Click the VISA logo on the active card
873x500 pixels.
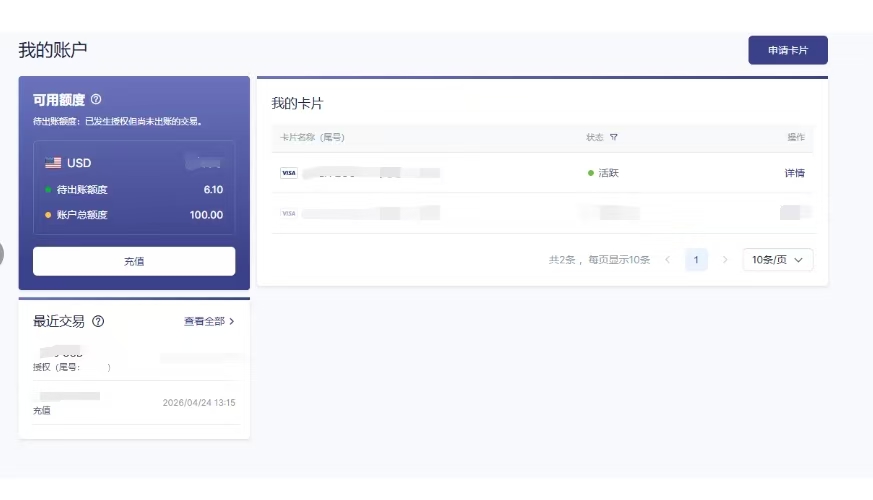[288, 173]
